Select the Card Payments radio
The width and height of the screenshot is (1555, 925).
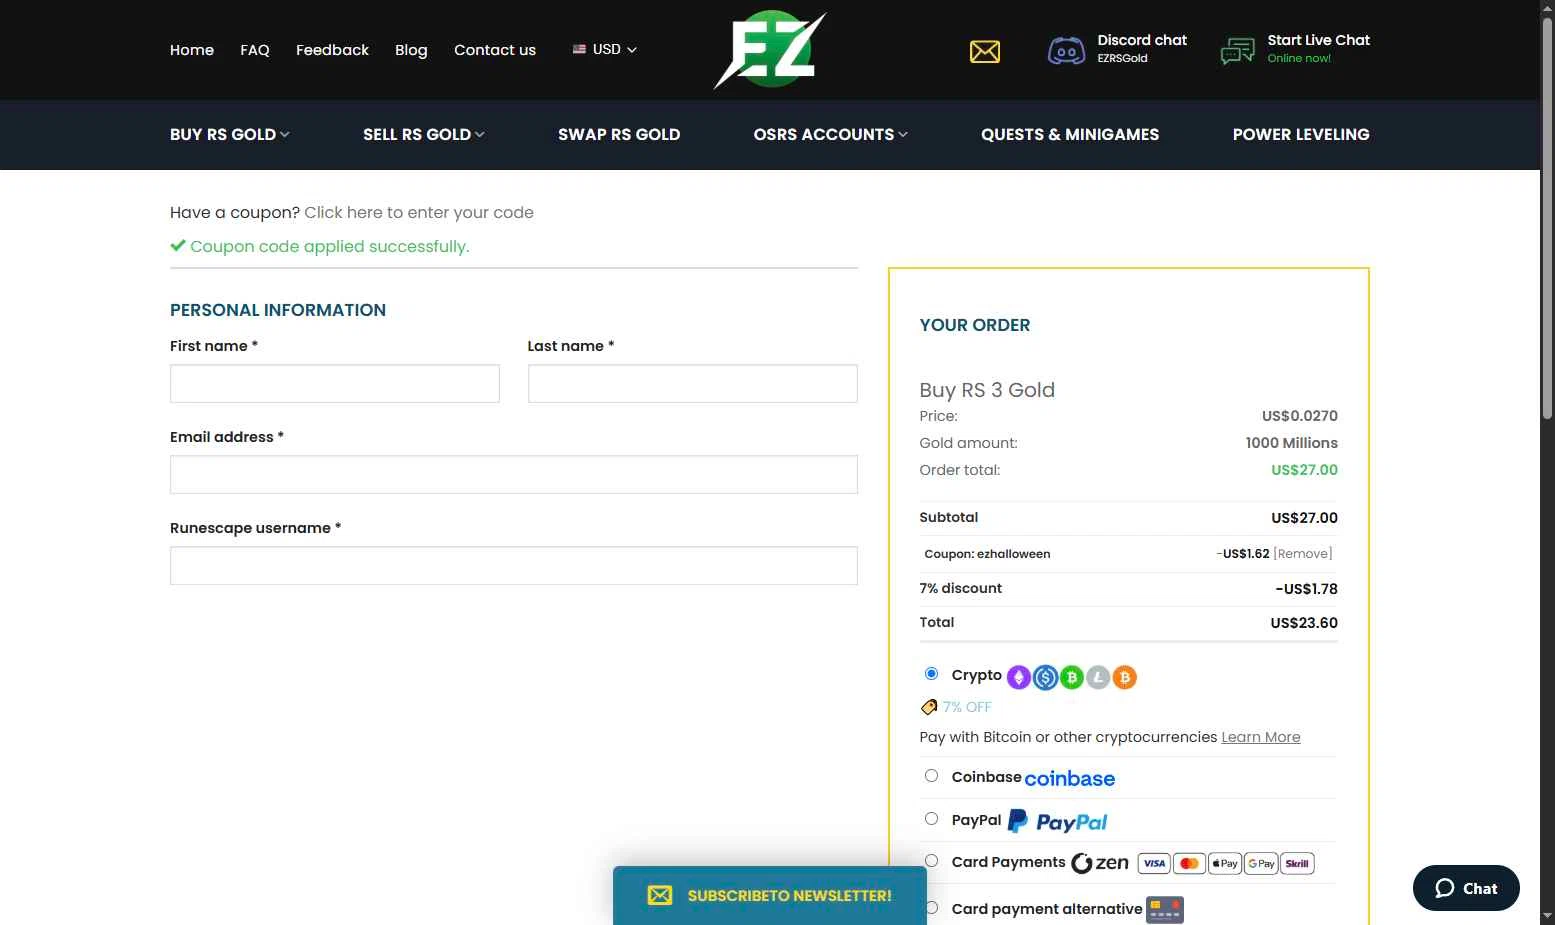point(931,861)
